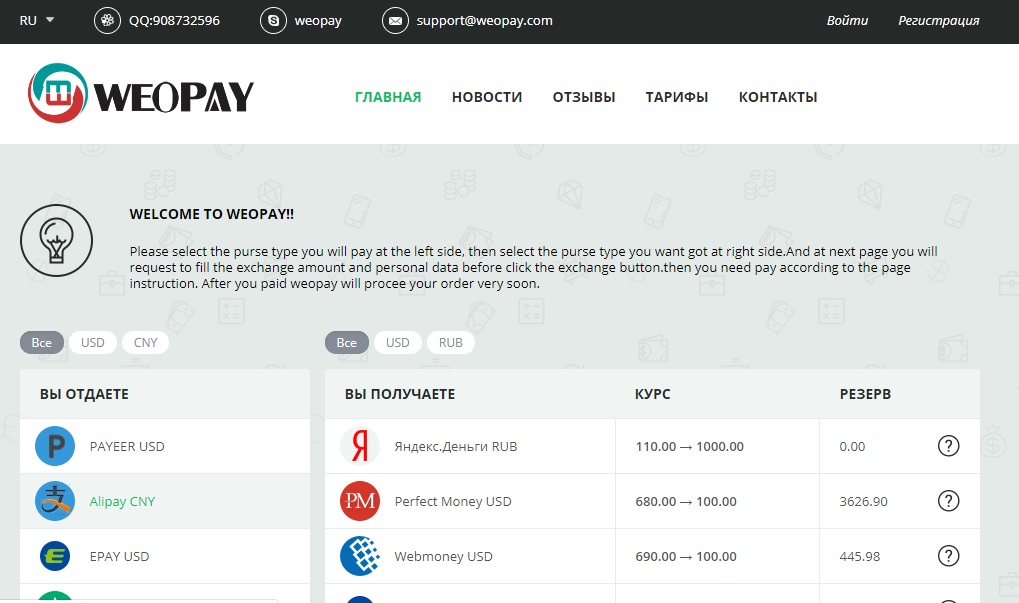The image size is (1019, 603).
Task: Click the Войти login link
Action: (847, 20)
